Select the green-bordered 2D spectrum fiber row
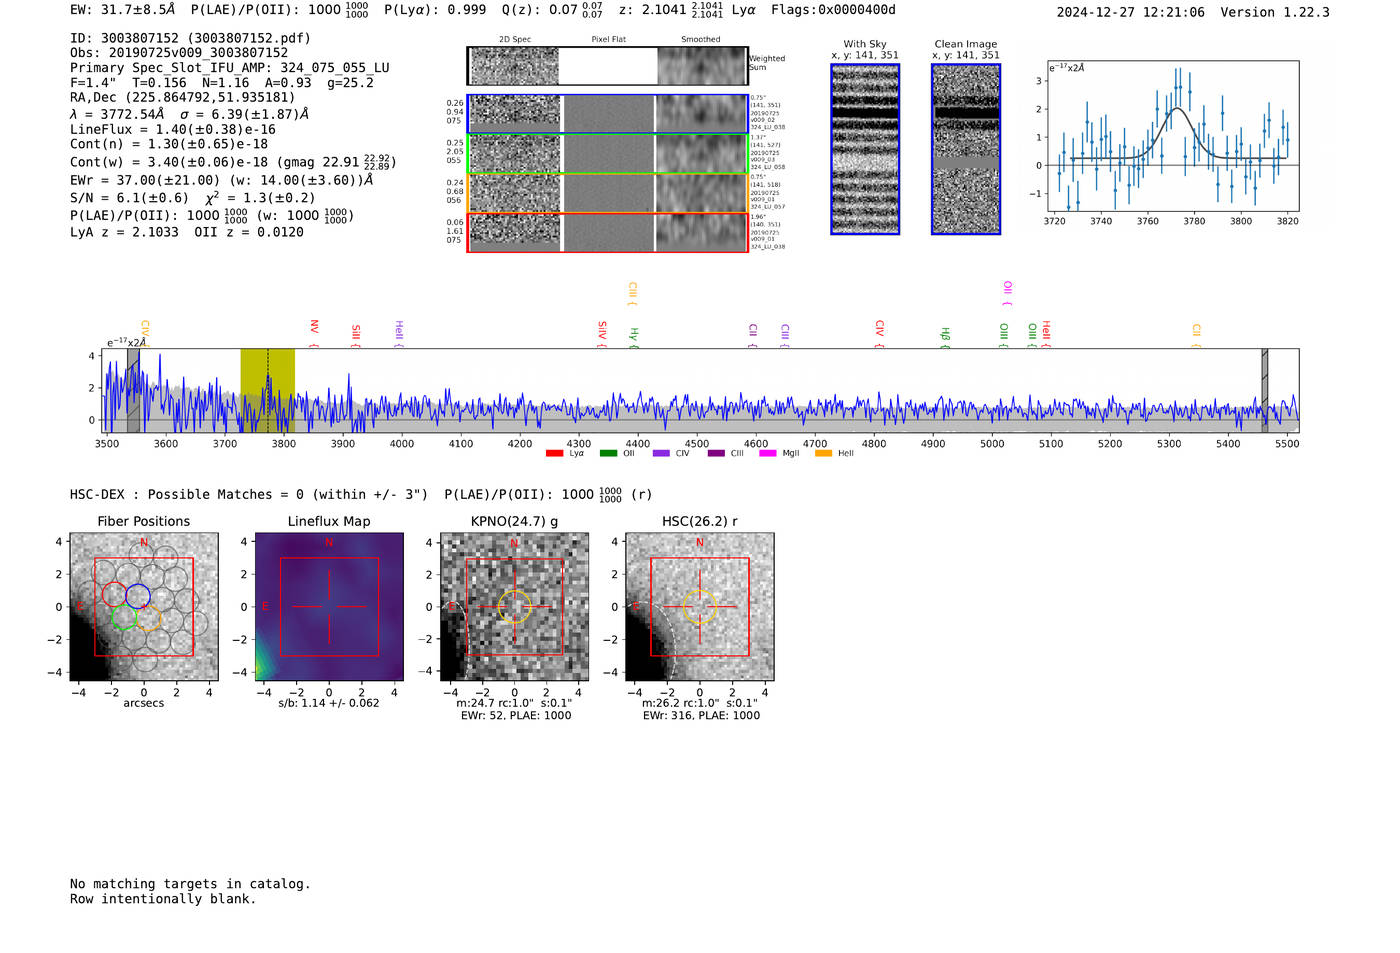The image size is (1400, 953). tap(607, 154)
